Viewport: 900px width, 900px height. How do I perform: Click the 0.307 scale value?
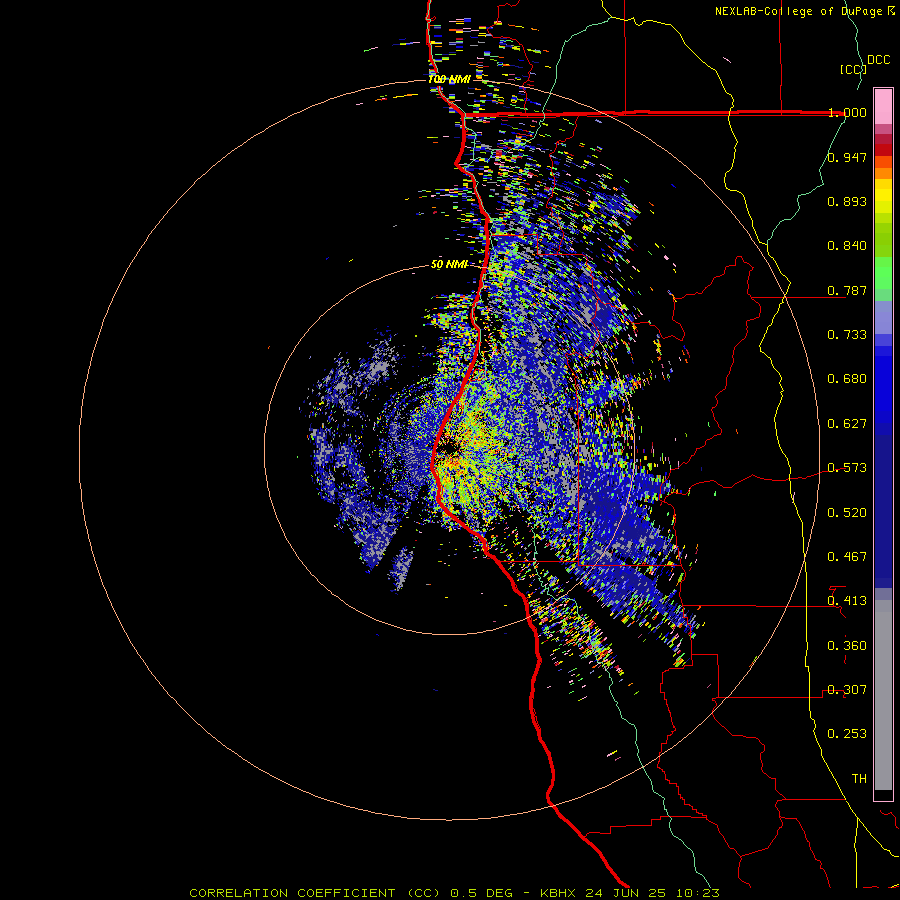coord(847,690)
